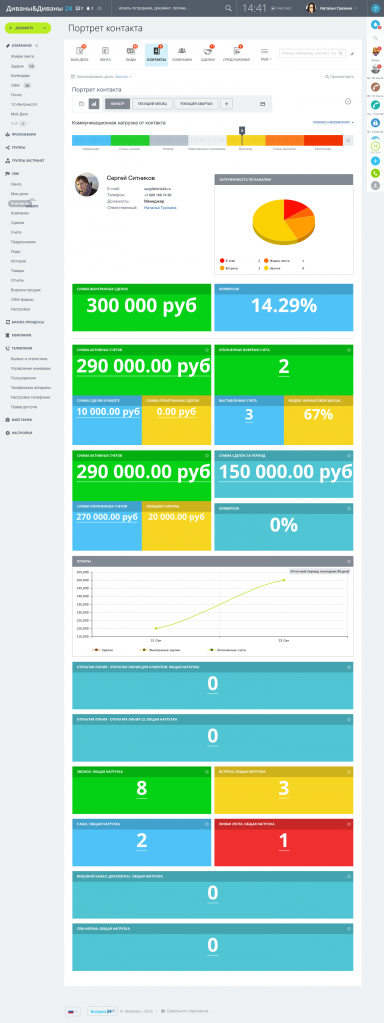Open the Мои дела icon tab

pos(79,53)
